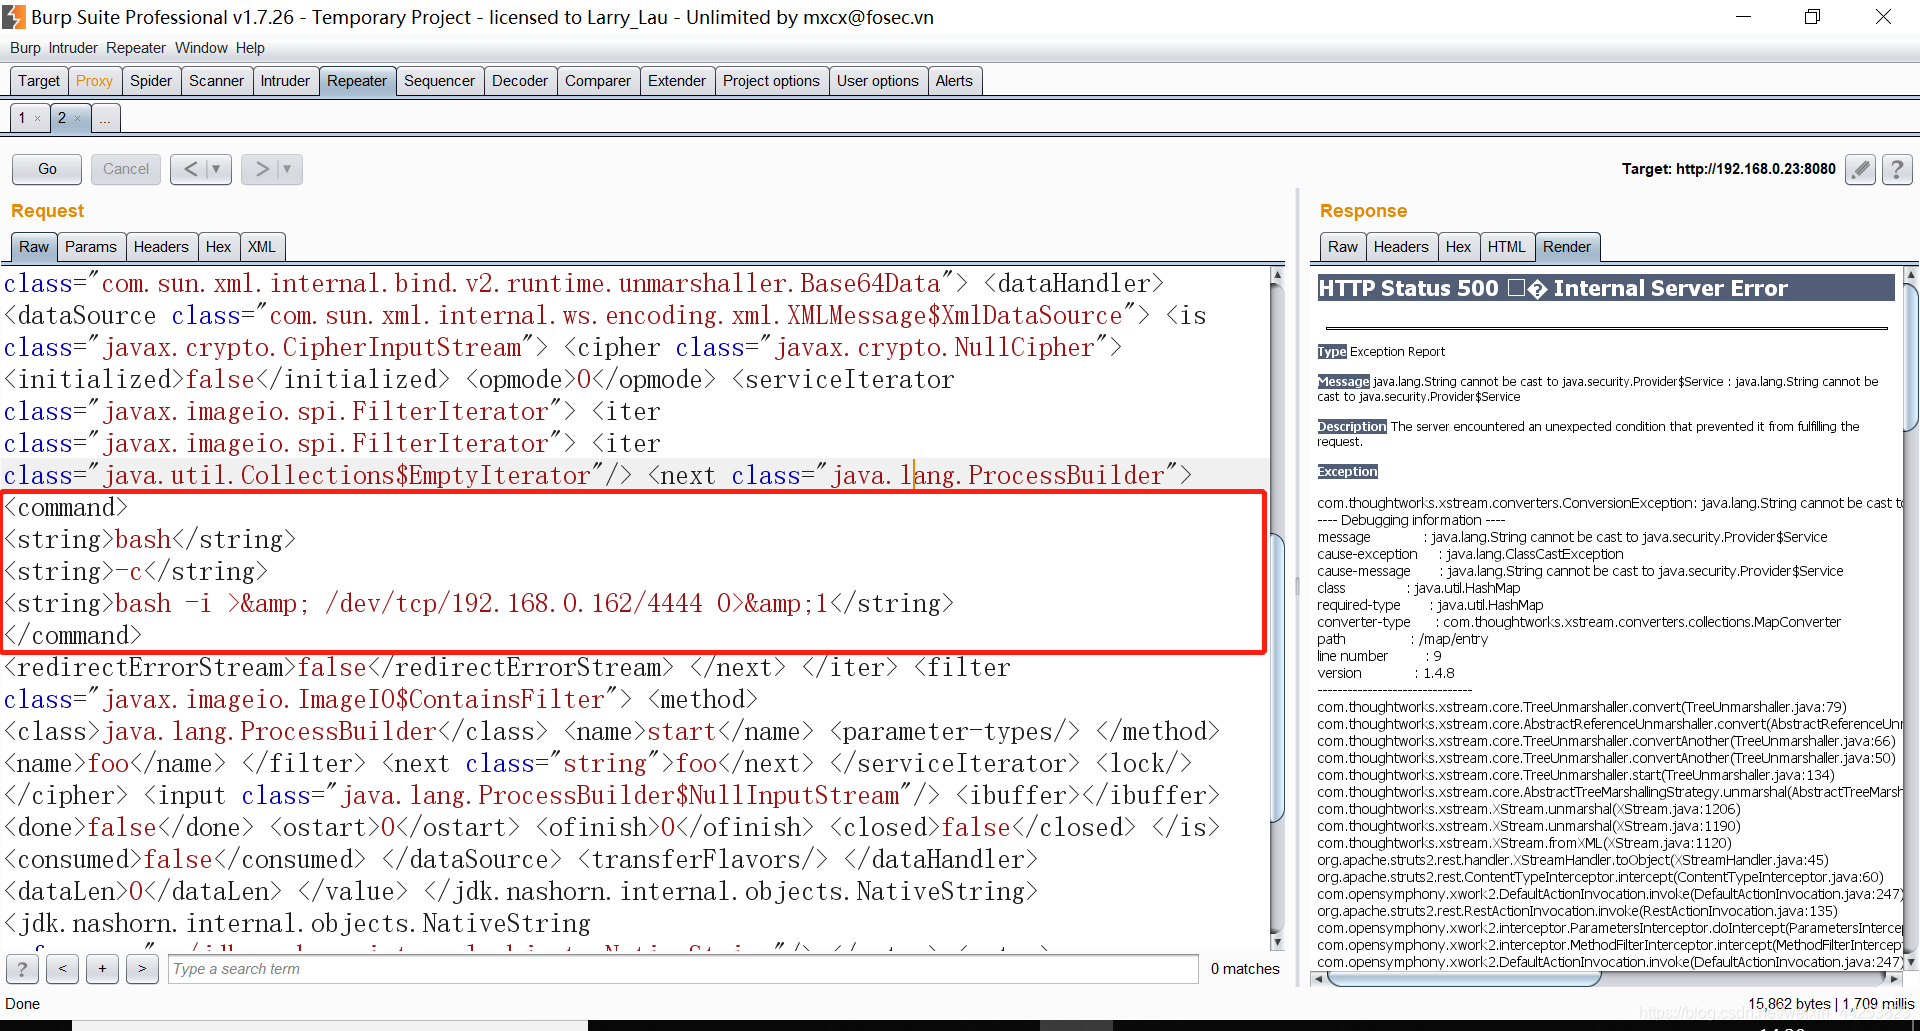Select the response Hex tab
Screen dimensions: 1920x1031
click(1458, 247)
